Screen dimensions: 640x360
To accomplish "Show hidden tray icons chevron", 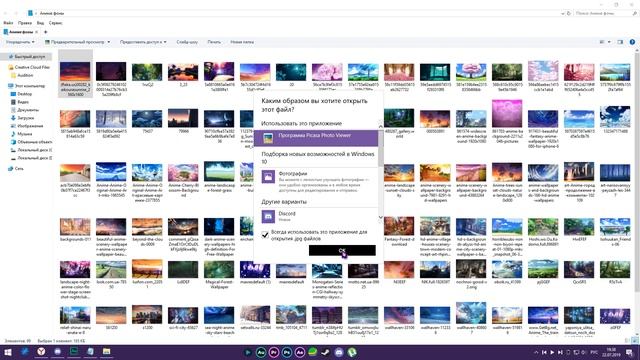I will click(x=536, y=352).
